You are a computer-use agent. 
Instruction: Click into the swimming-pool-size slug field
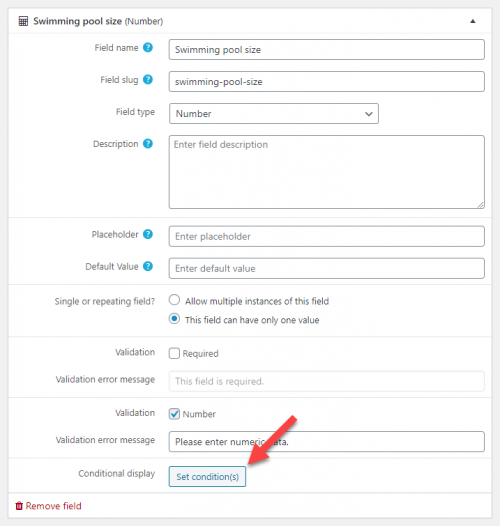(327, 82)
